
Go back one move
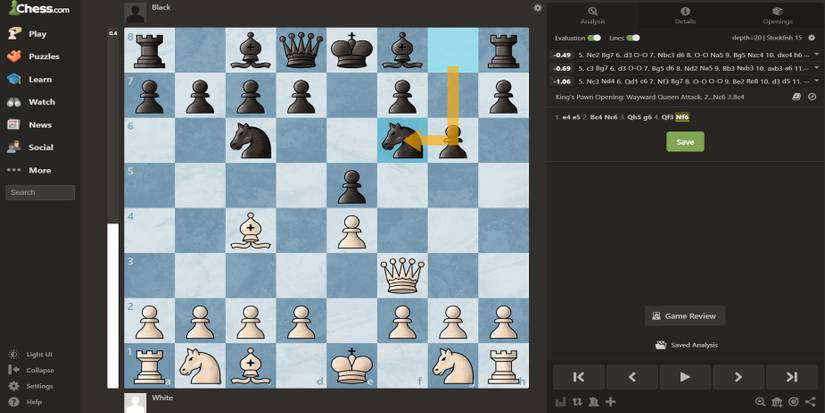click(x=632, y=377)
